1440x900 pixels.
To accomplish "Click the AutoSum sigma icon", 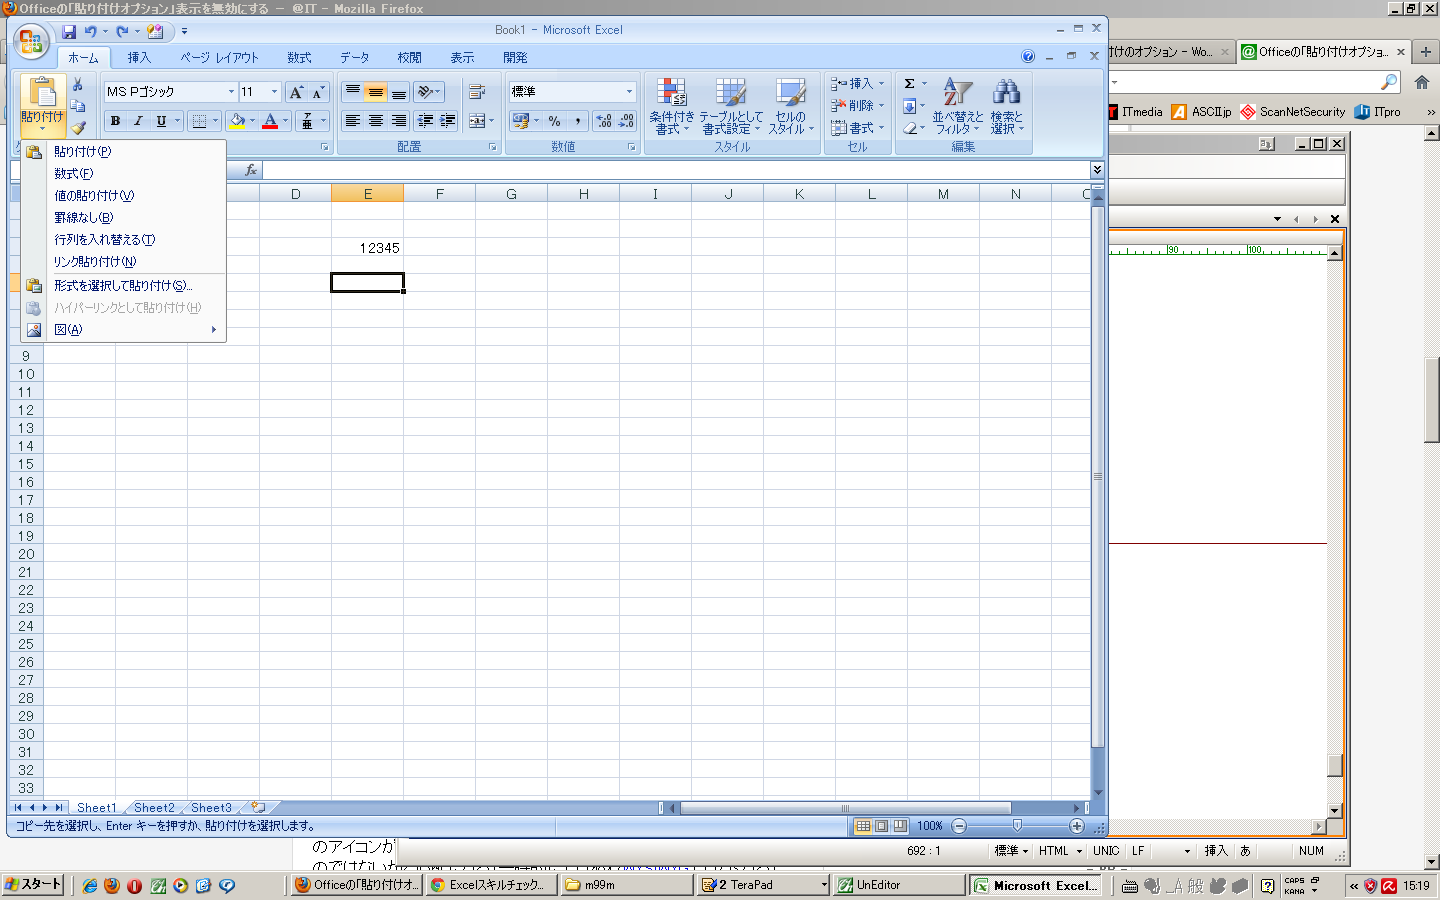I will click(x=910, y=84).
